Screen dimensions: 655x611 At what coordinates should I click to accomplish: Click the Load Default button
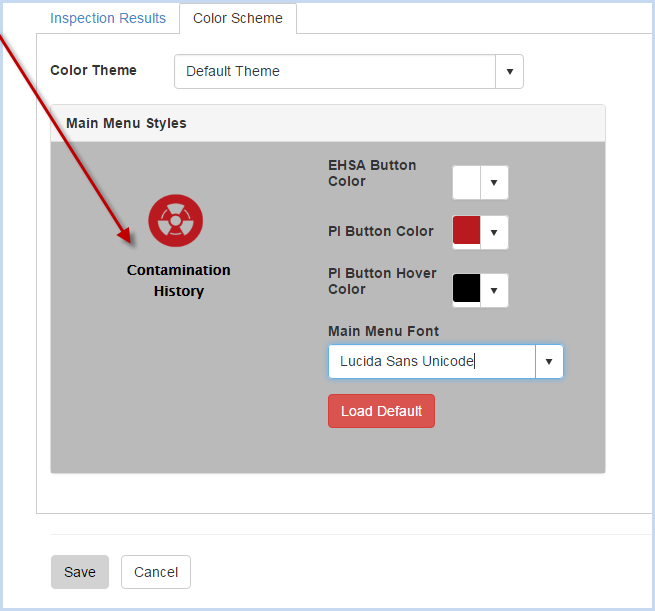[x=381, y=411]
